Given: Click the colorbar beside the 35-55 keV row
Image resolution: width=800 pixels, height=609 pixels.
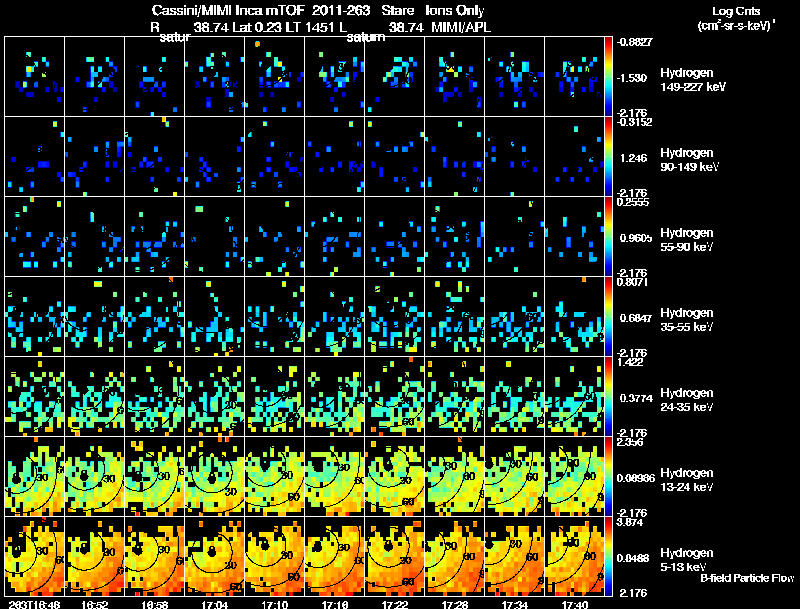Looking at the screenshot, I should tap(608, 317).
